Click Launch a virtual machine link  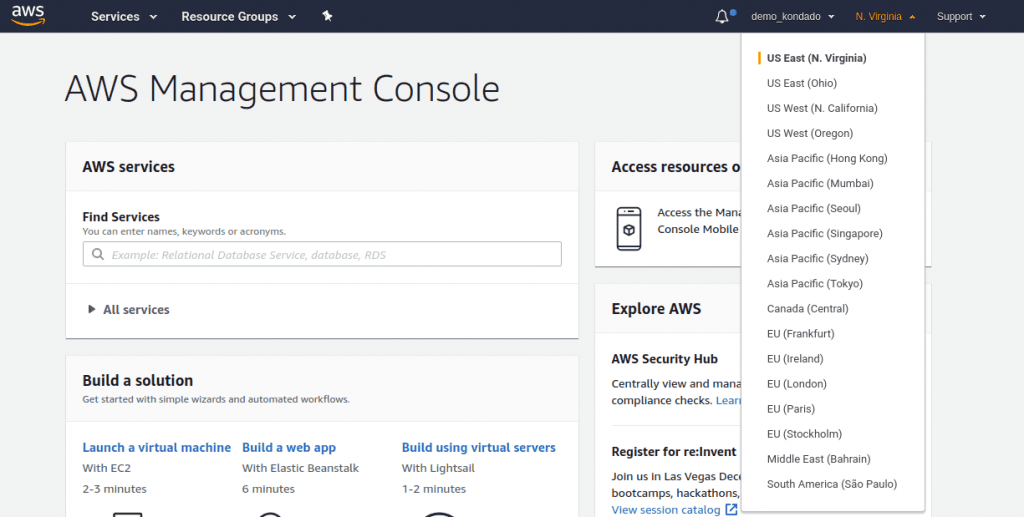pyautogui.click(x=156, y=448)
